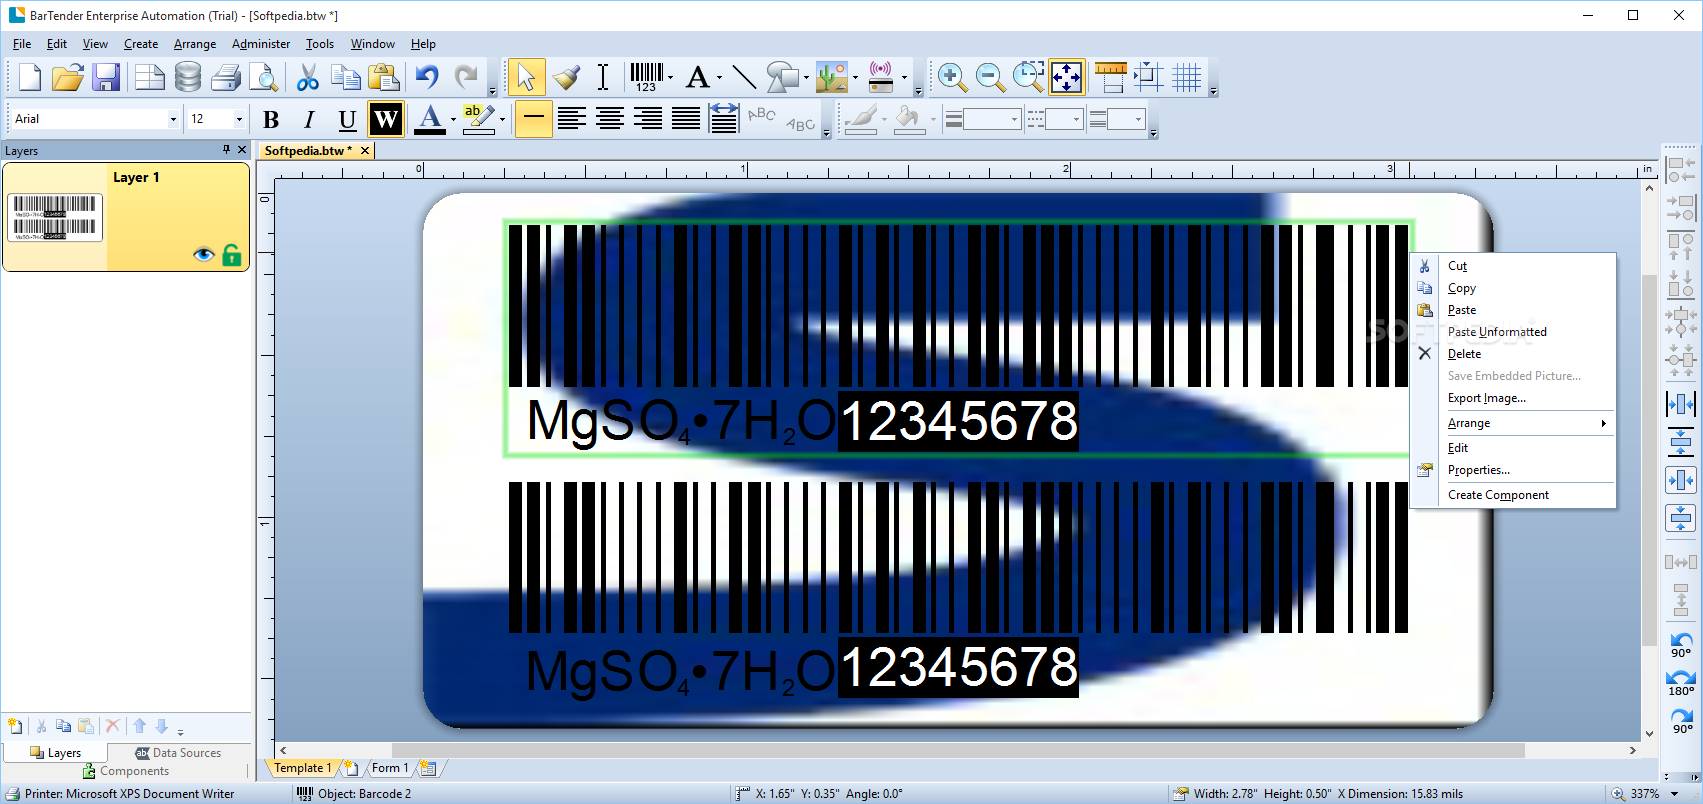Select the pointer selection tool
Image resolution: width=1703 pixels, height=804 pixels.
point(526,77)
